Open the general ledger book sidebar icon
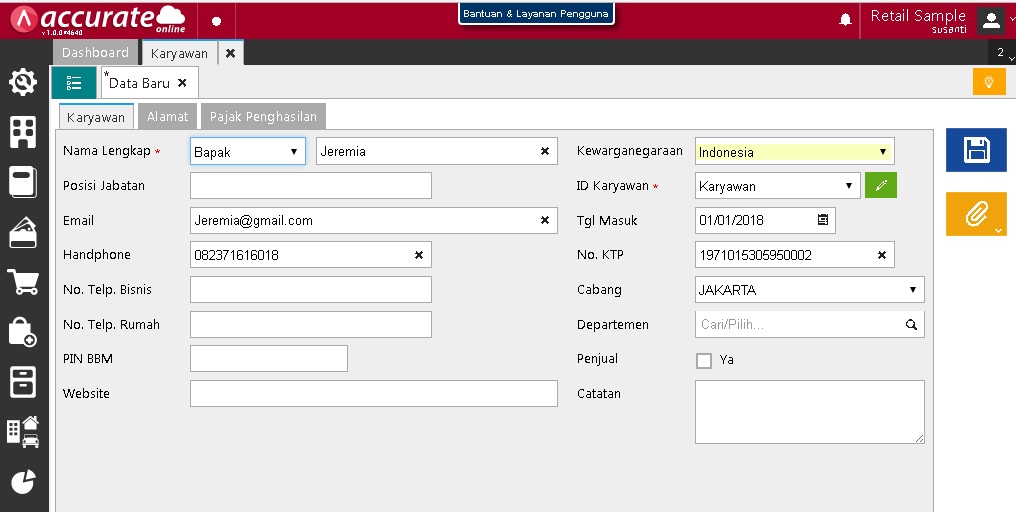Viewport: 1016px width, 512px height. tap(23, 182)
